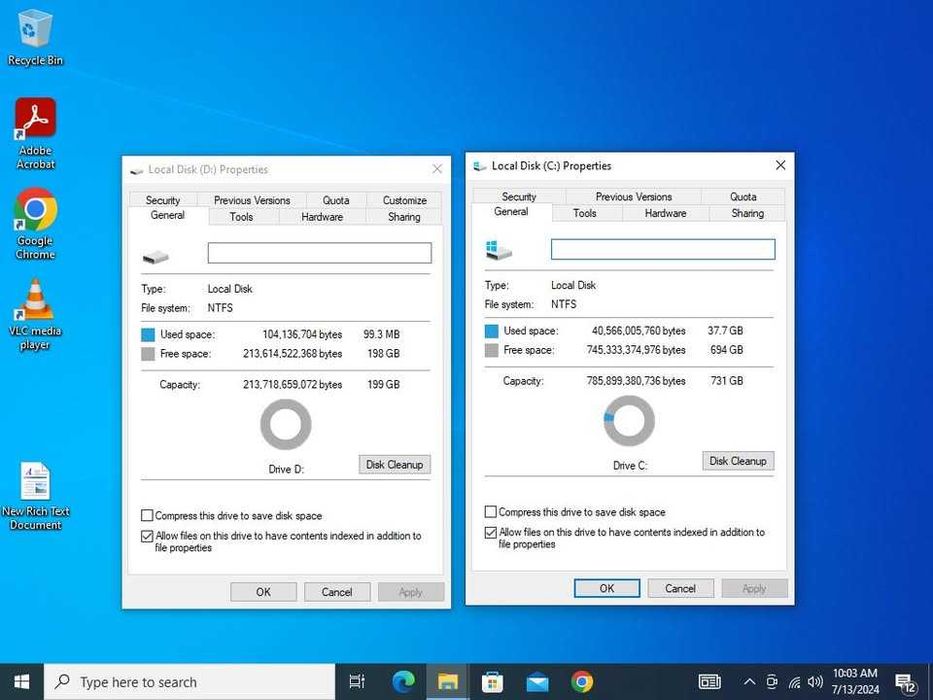The width and height of the screenshot is (933, 700).
Task: Open Task View from the taskbar
Action: (x=356, y=682)
